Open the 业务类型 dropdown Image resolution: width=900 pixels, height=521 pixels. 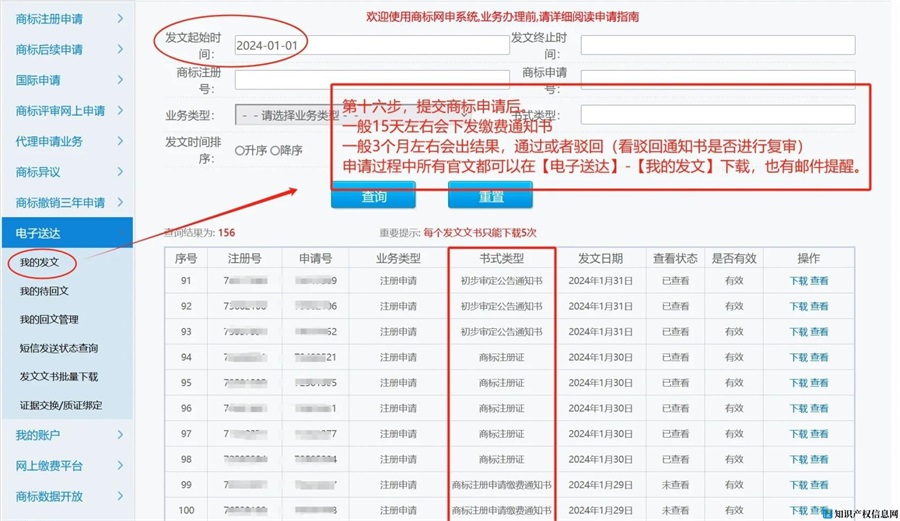pos(290,115)
